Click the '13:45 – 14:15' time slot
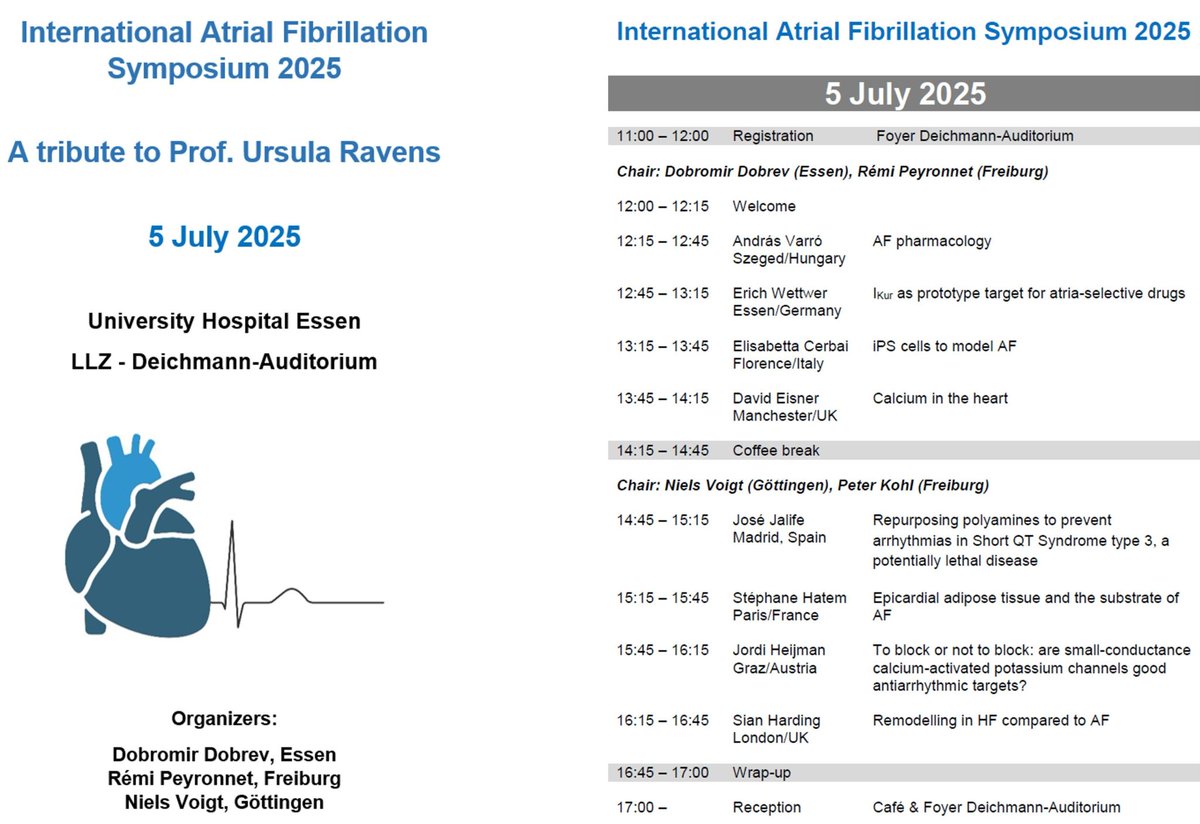Image resolution: width=1200 pixels, height=824 pixels. [662, 398]
